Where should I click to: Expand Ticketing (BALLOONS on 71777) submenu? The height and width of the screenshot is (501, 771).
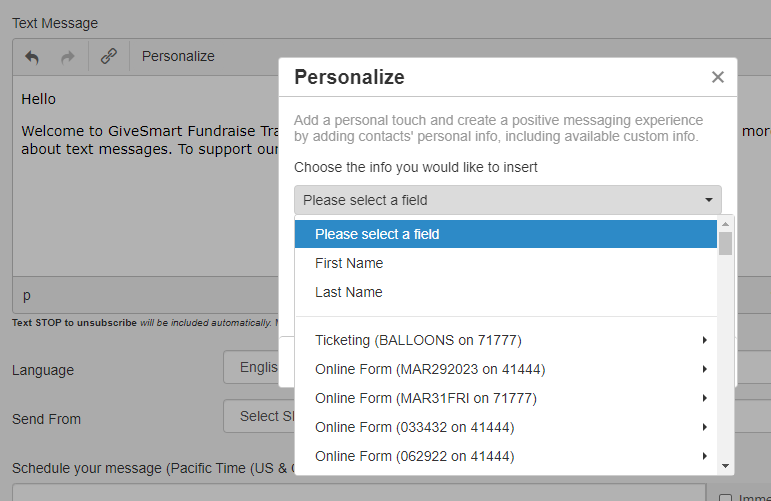[510, 340]
